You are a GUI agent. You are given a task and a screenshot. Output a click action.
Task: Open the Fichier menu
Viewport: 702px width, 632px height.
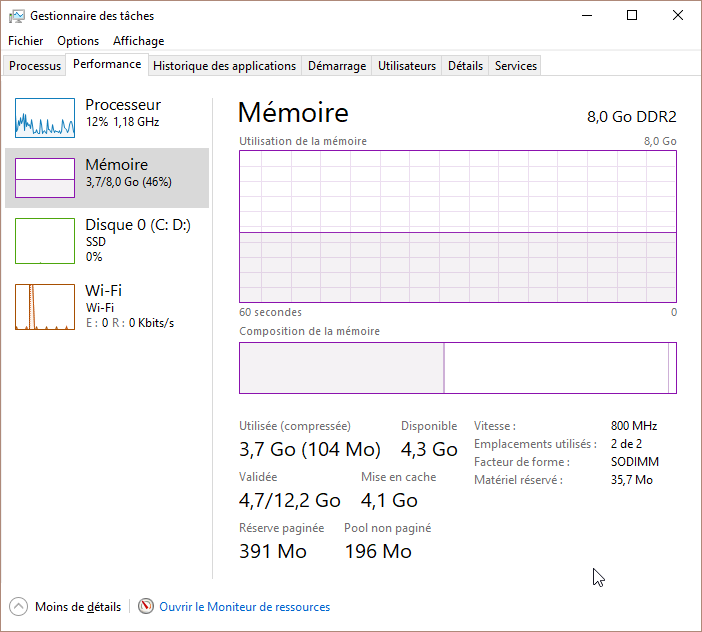pyautogui.click(x=26, y=41)
